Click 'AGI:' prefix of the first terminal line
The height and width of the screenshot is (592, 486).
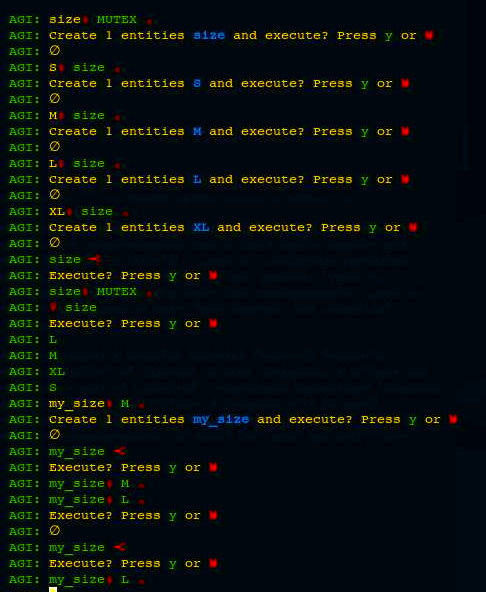click(x=25, y=20)
